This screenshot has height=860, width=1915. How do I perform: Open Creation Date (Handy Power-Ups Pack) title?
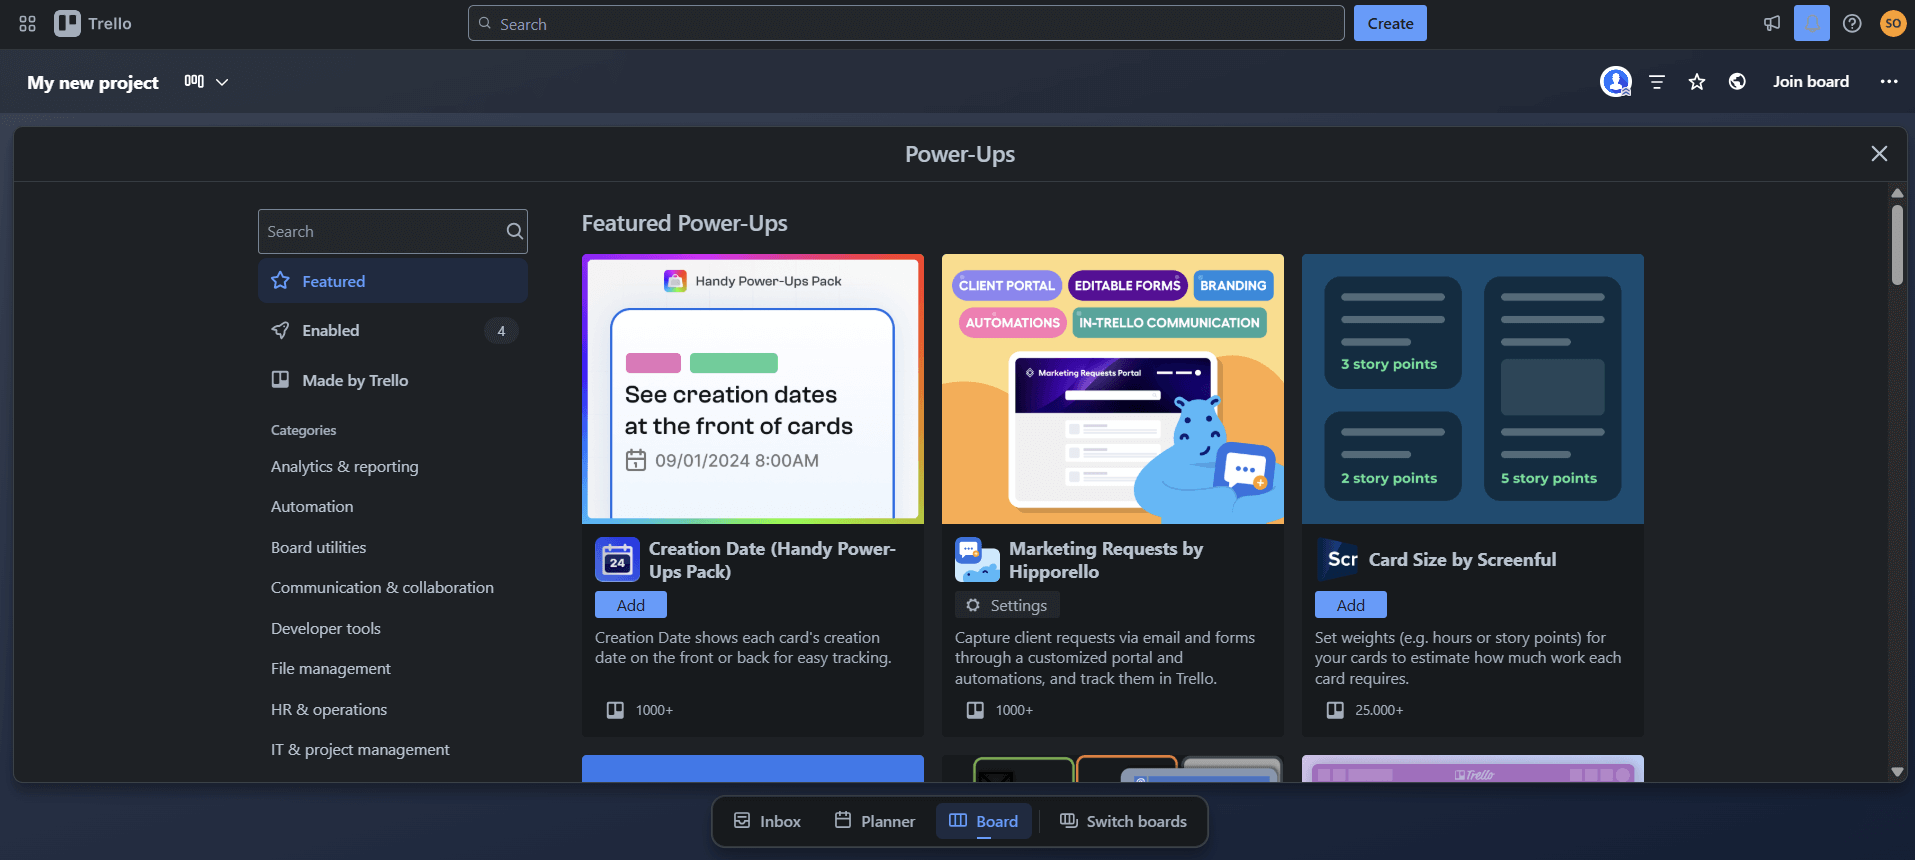772,560
